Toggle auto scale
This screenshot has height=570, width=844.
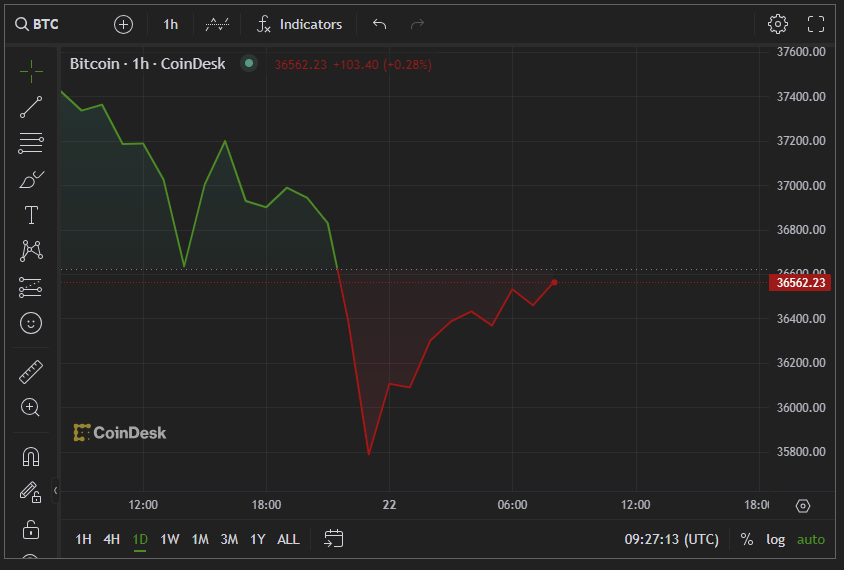(x=811, y=539)
